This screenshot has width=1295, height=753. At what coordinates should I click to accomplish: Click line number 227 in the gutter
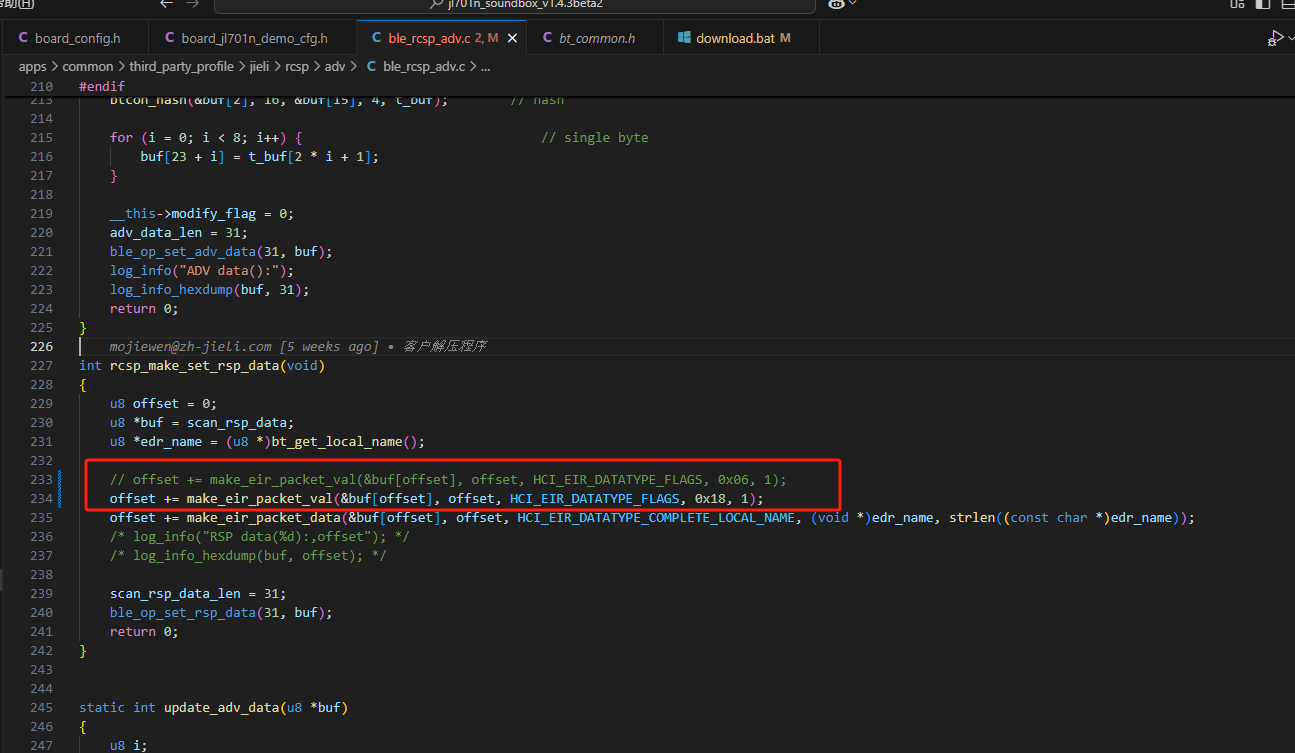[x=41, y=365]
